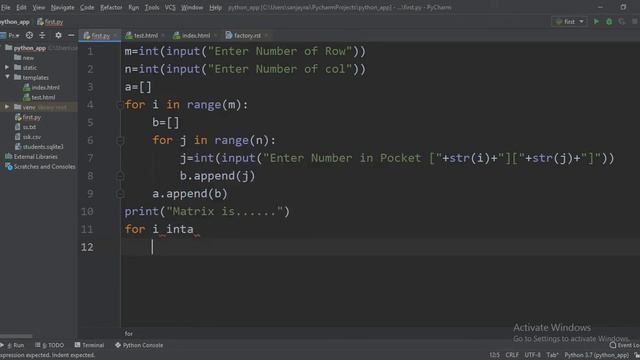The height and width of the screenshot is (360, 640).
Task: Select python_app root folder in tree
Action: pos(29,48)
